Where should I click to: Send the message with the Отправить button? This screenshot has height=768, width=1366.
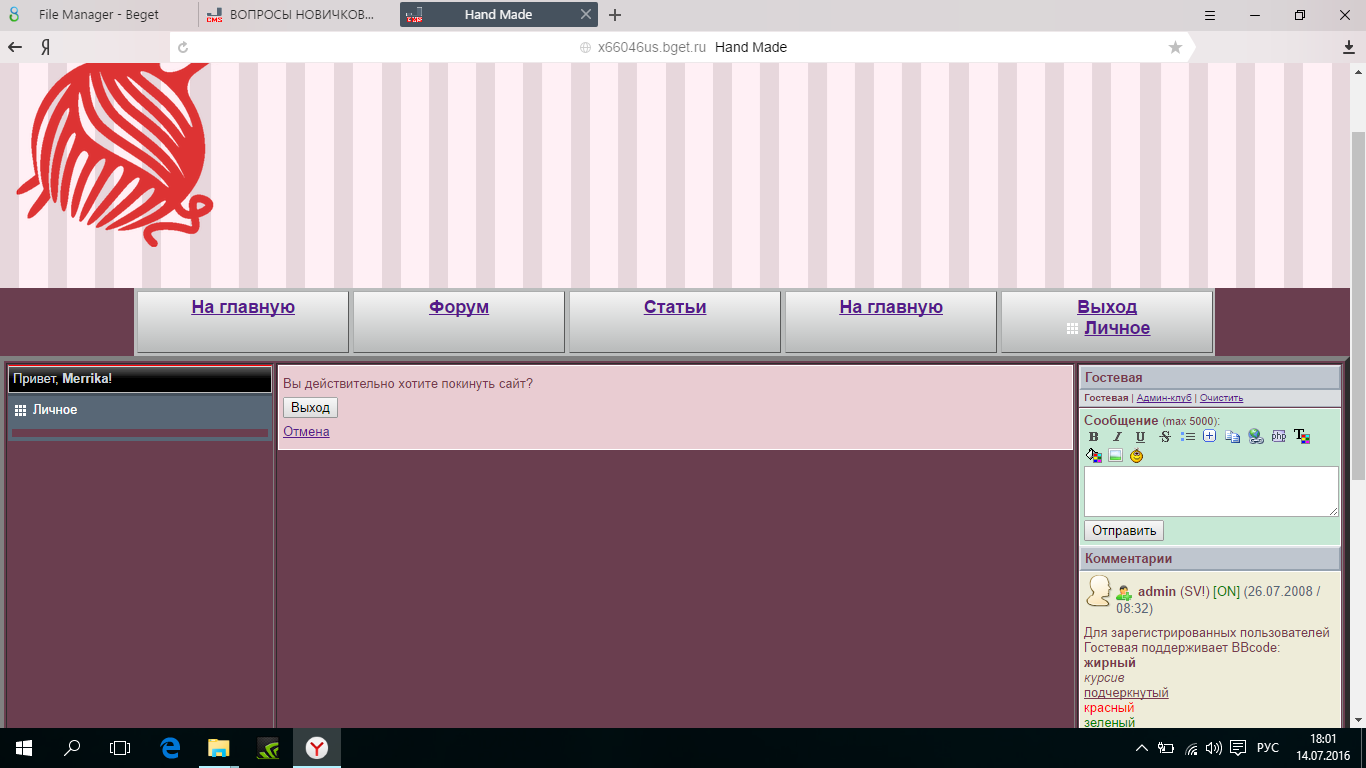tap(1124, 531)
